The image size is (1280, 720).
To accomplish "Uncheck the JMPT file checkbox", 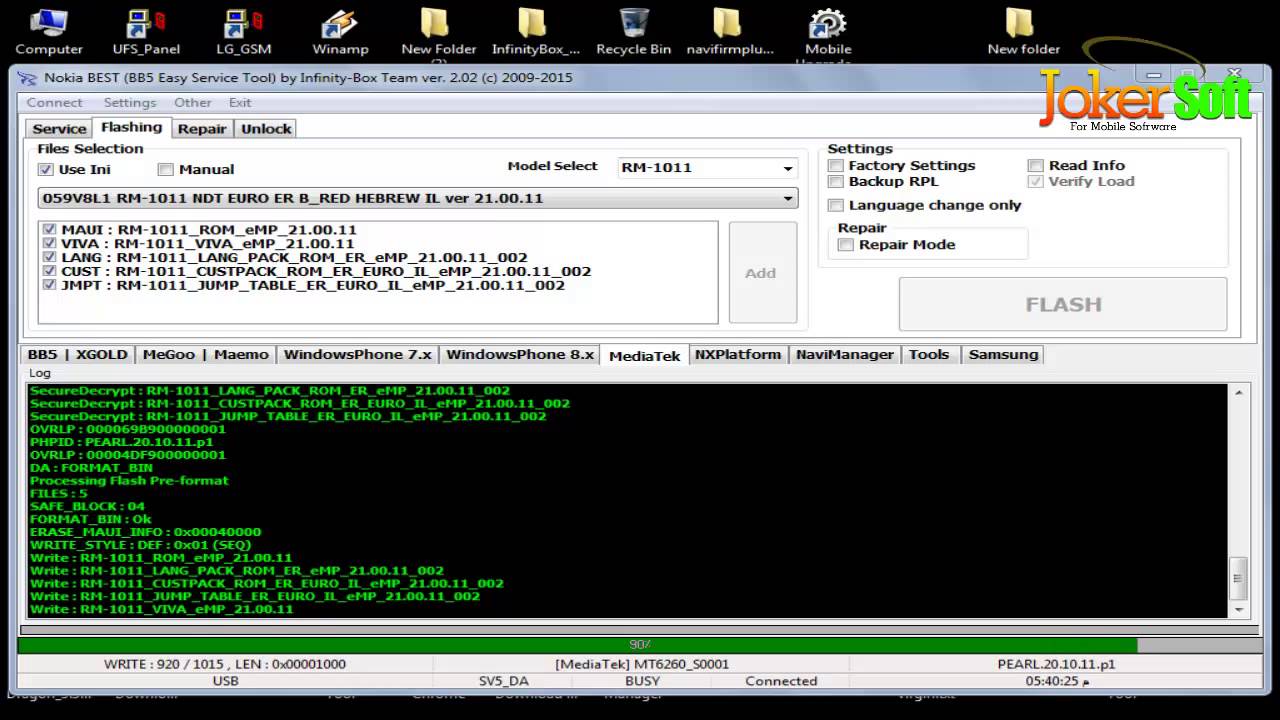I will pyautogui.click(x=50, y=286).
